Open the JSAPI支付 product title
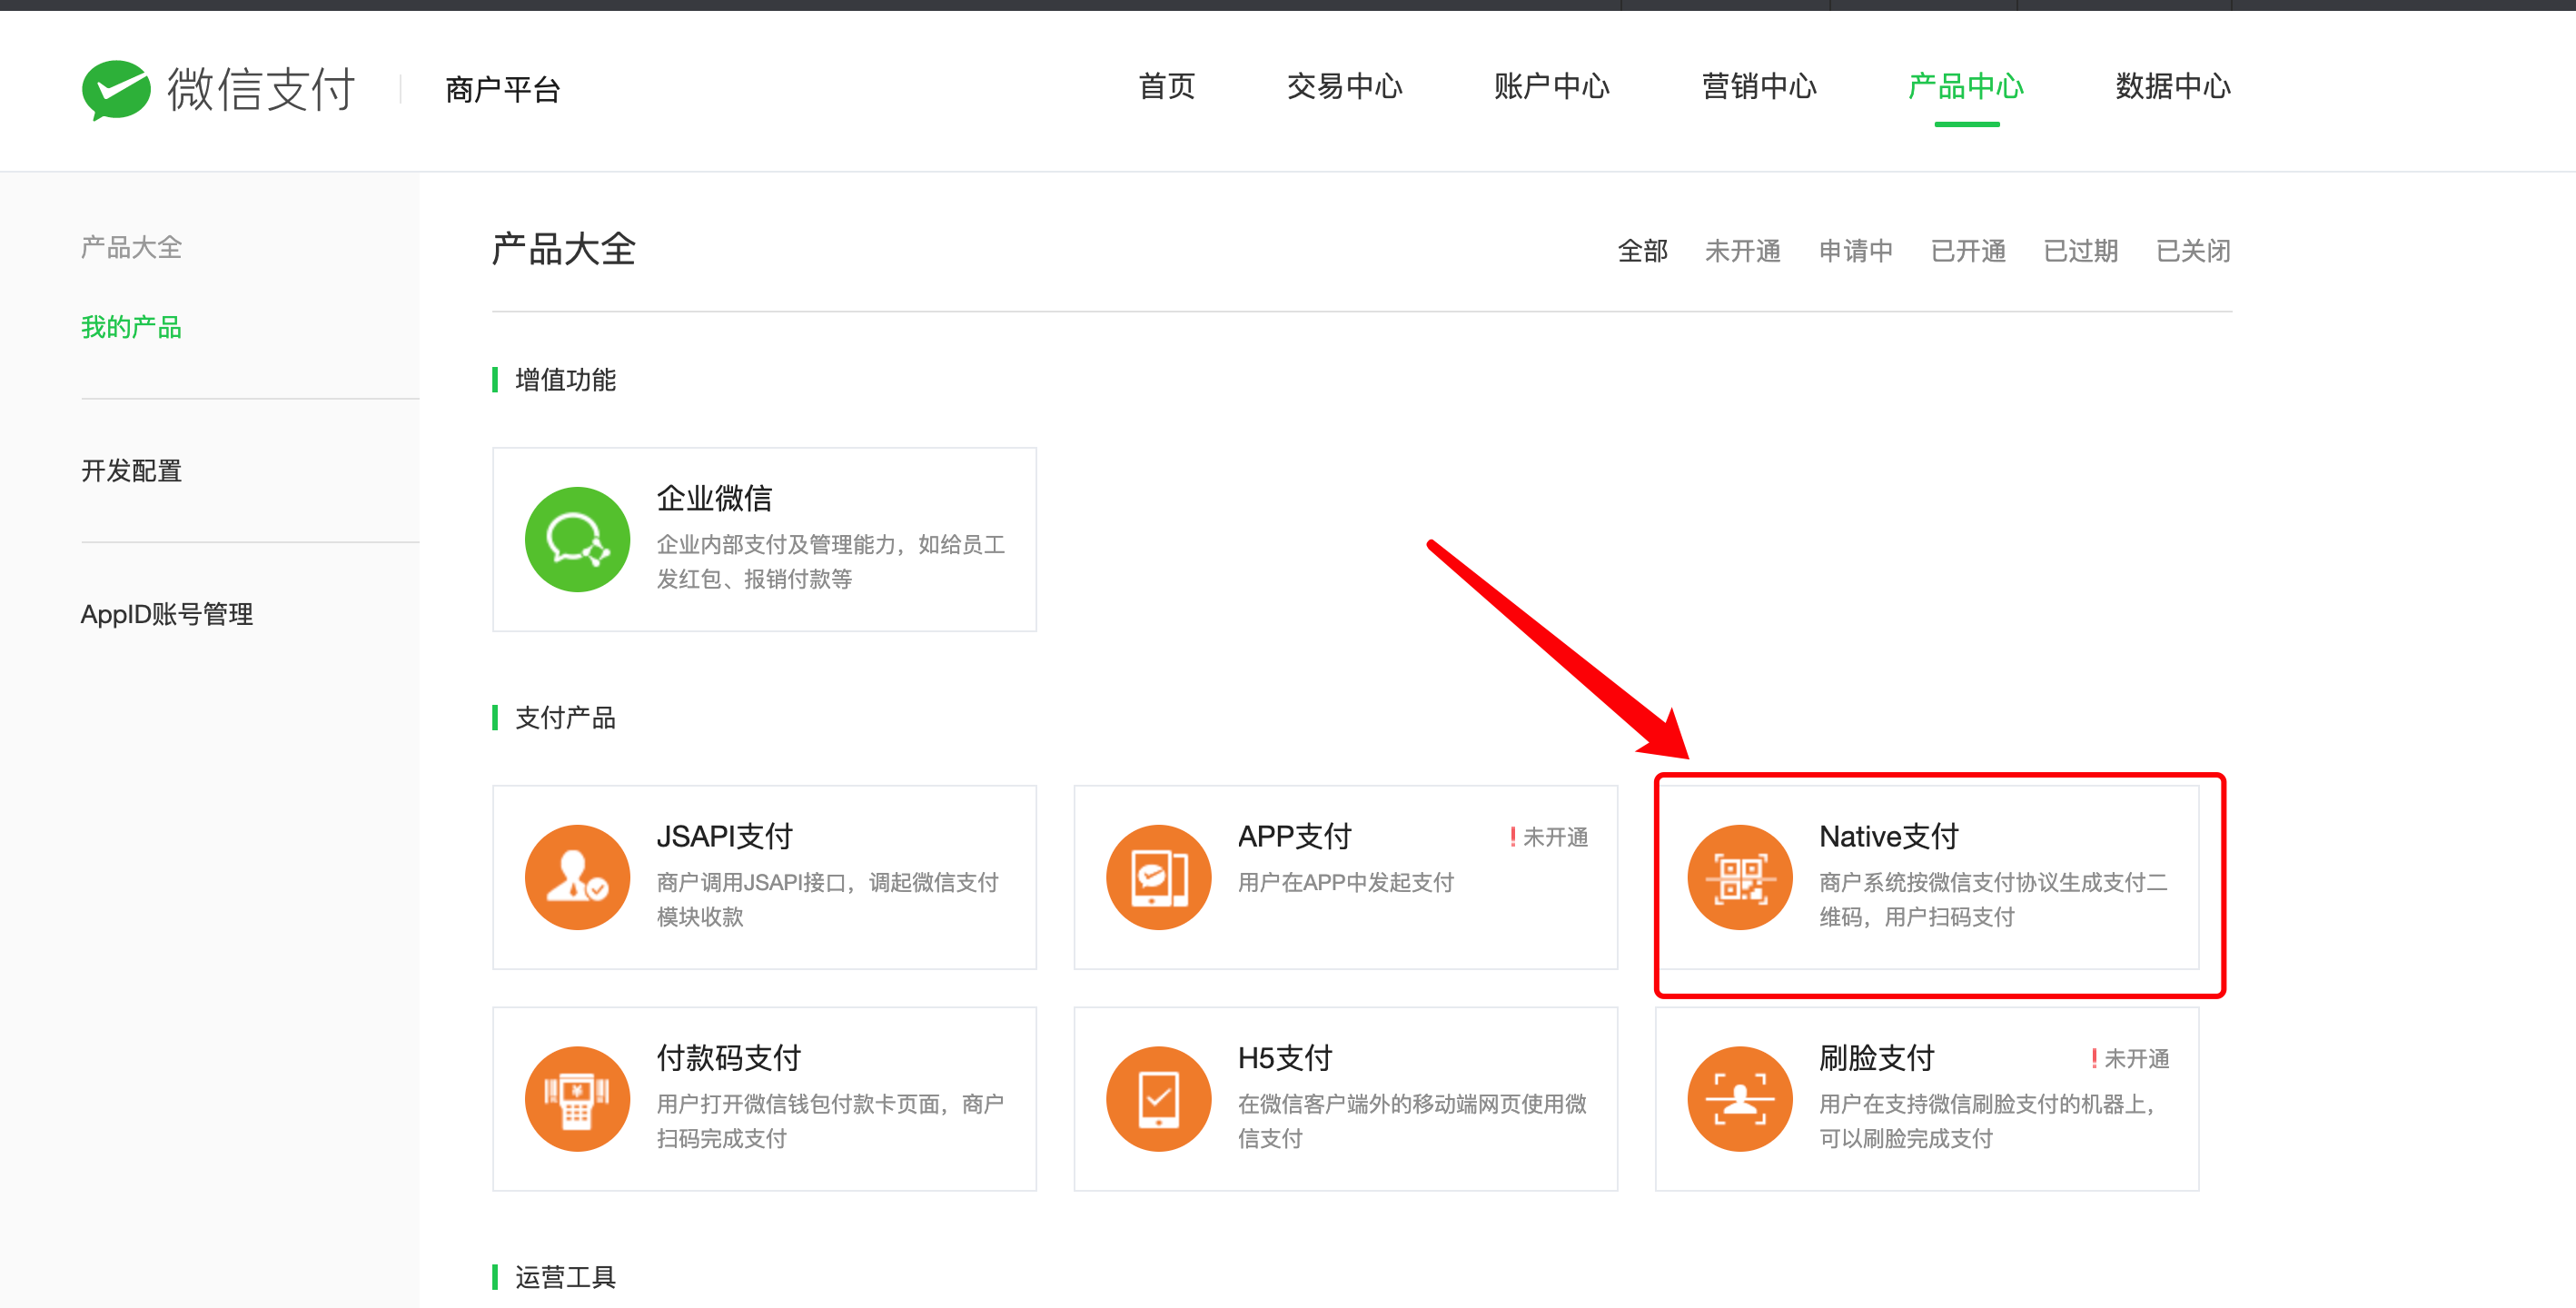The width and height of the screenshot is (2576, 1308). pos(725,836)
